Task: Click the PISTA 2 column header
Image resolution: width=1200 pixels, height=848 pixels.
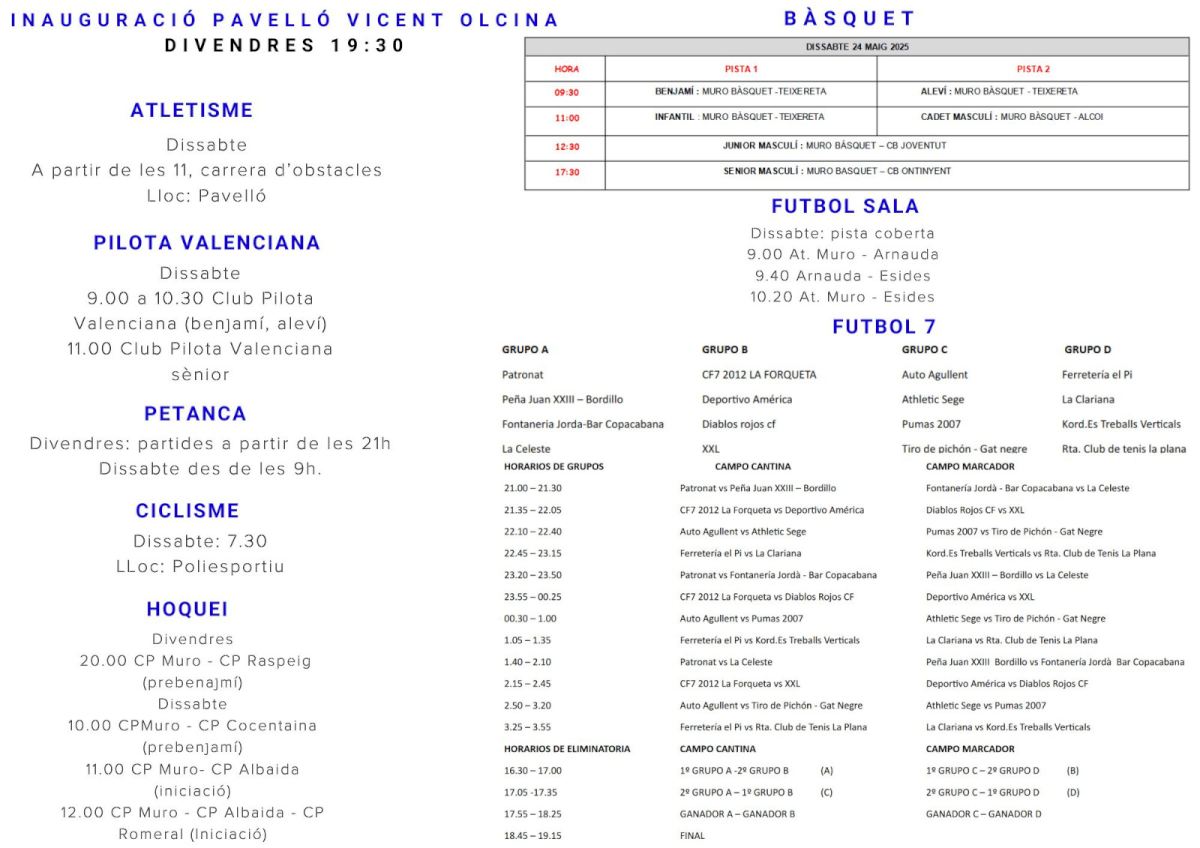Action: [x=1033, y=69]
